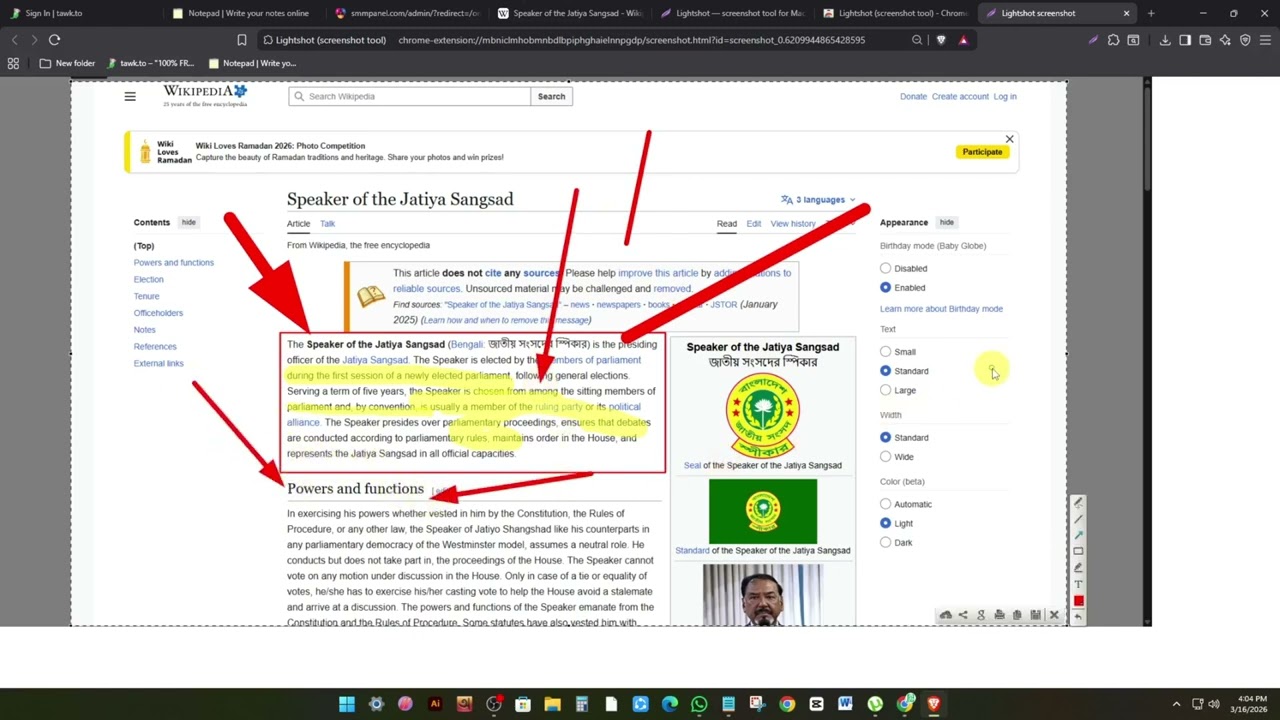The height and width of the screenshot is (720, 1280).
Task: Jump to Powers and functions in Contents
Action: coord(174,263)
